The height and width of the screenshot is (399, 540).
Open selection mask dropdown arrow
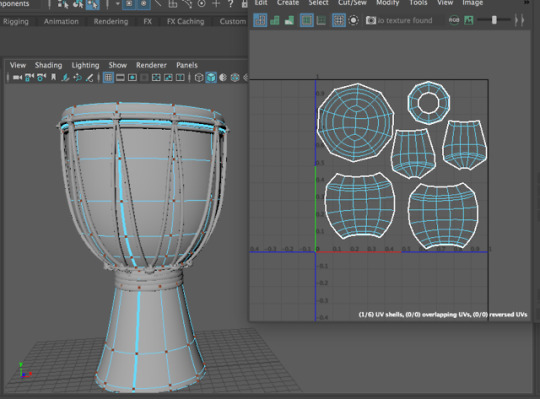[117, 4]
